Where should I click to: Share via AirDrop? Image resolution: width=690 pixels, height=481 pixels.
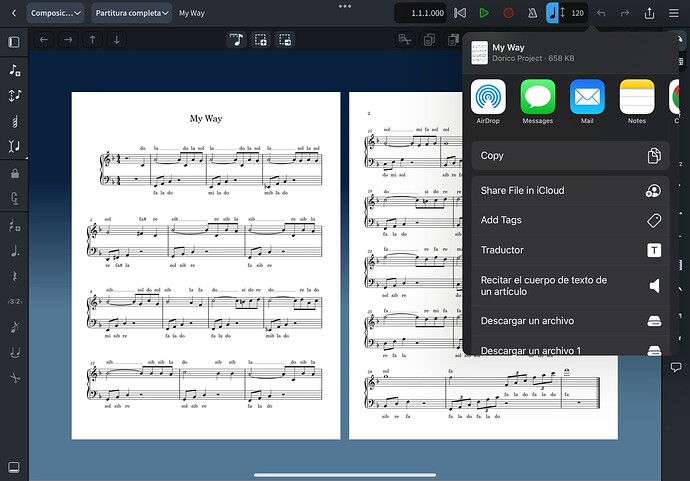pos(488,102)
